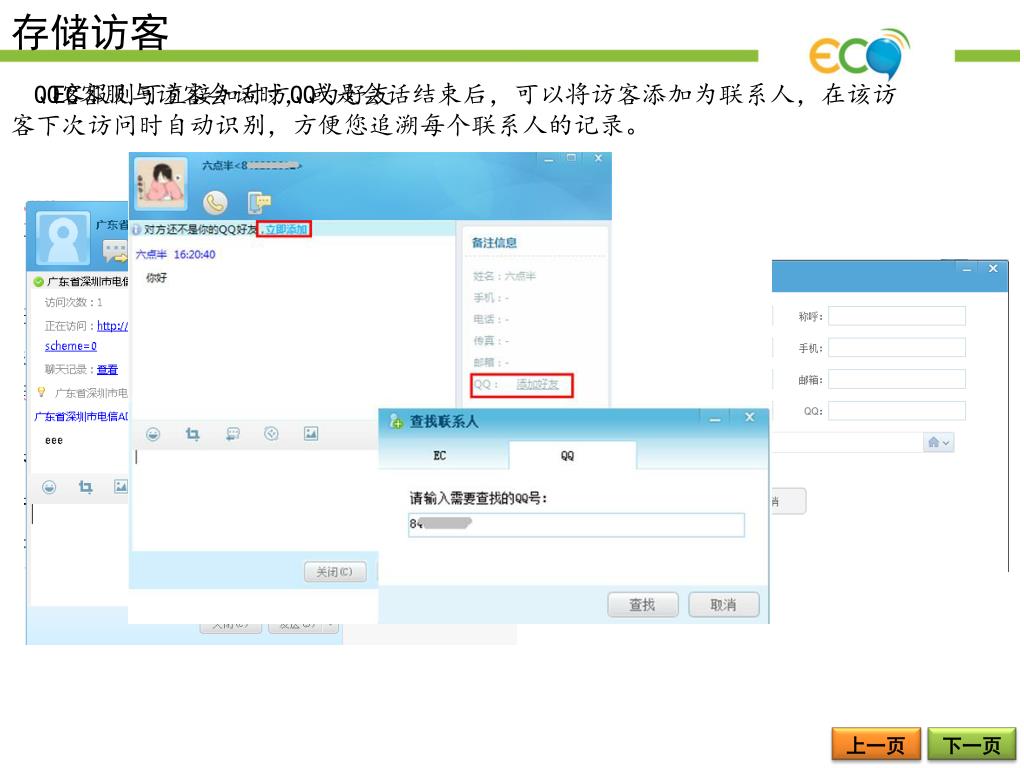
Task: Click the 立即添加 link in the QQ chat window
Action: pos(285,229)
